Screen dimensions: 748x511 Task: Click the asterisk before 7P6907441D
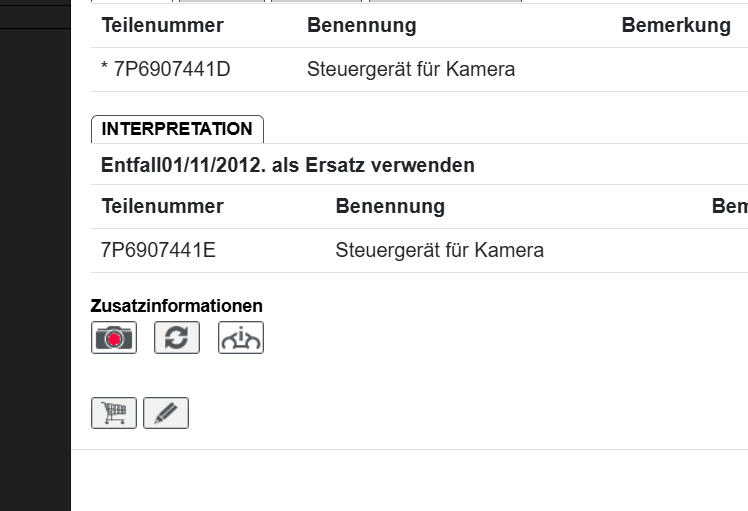click(x=105, y=70)
